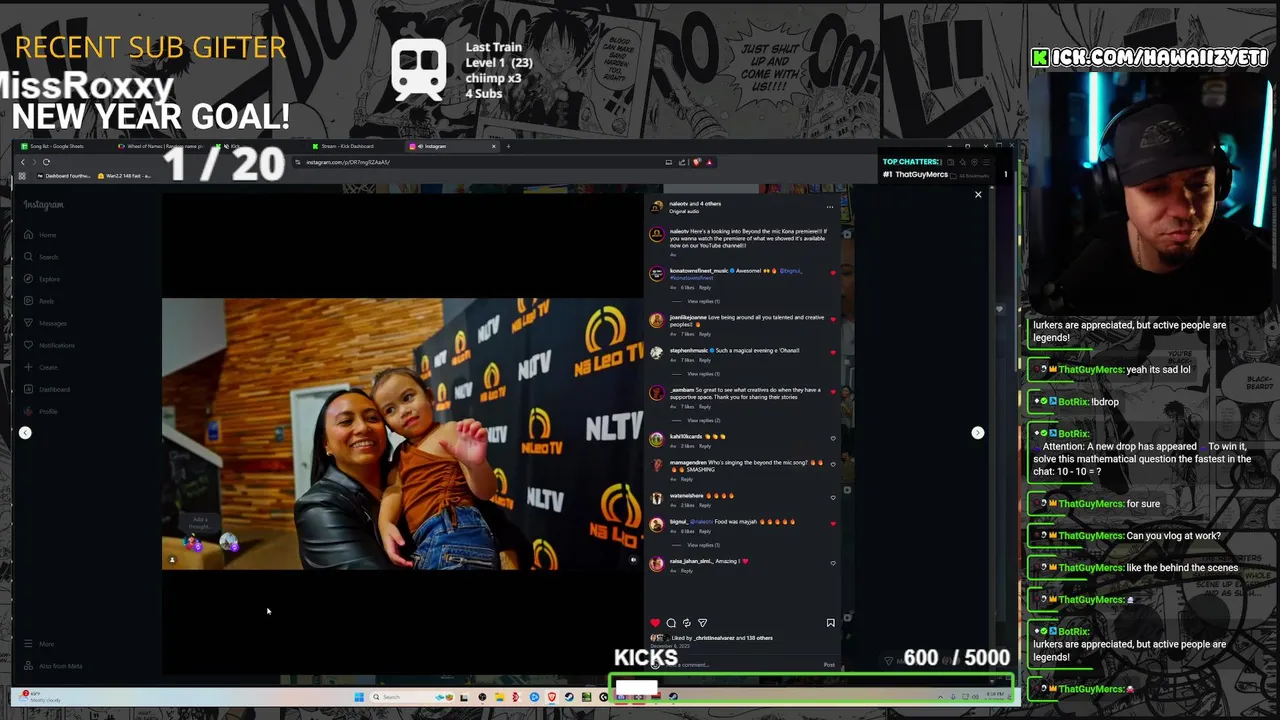Open Instagram Search in the sidebar
This screenshot has height=720, width=1280.
point(41,257)
